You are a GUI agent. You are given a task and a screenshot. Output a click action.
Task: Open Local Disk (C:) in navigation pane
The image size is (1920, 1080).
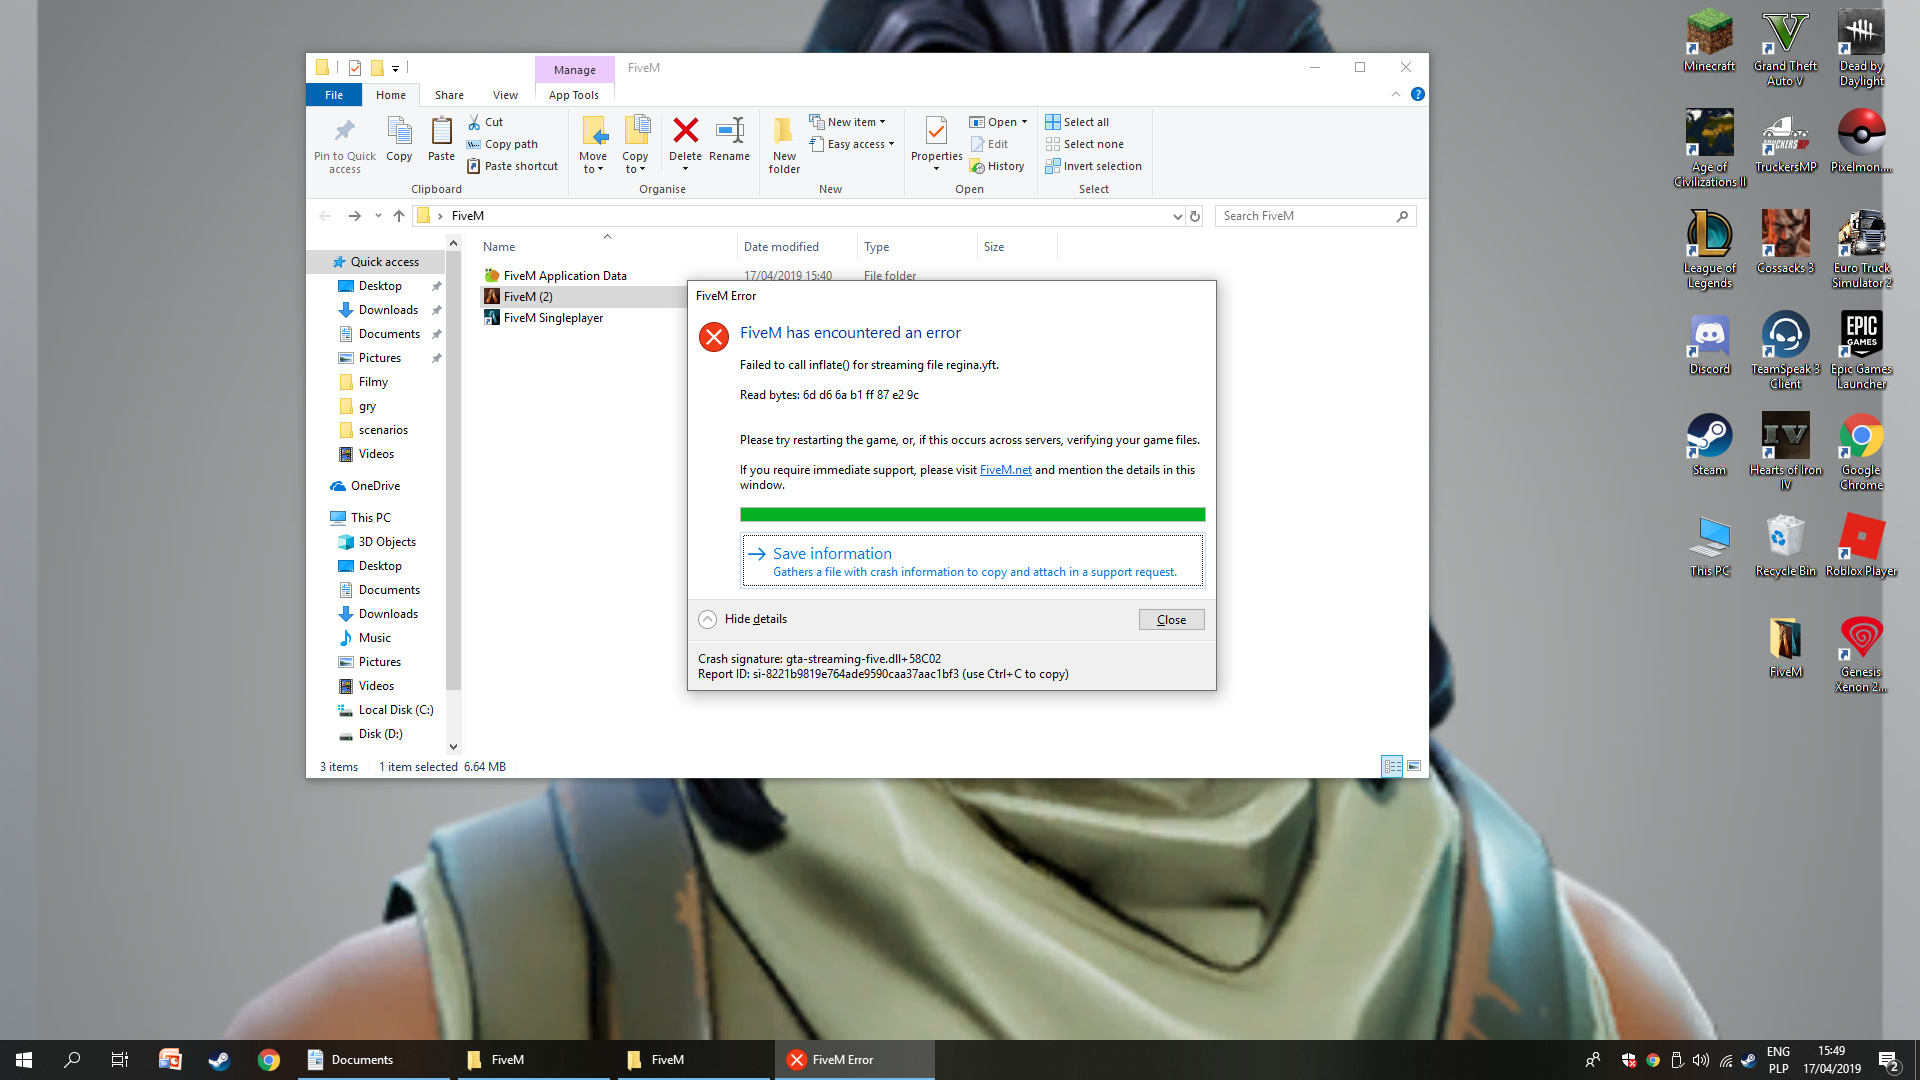pos(395,710)
